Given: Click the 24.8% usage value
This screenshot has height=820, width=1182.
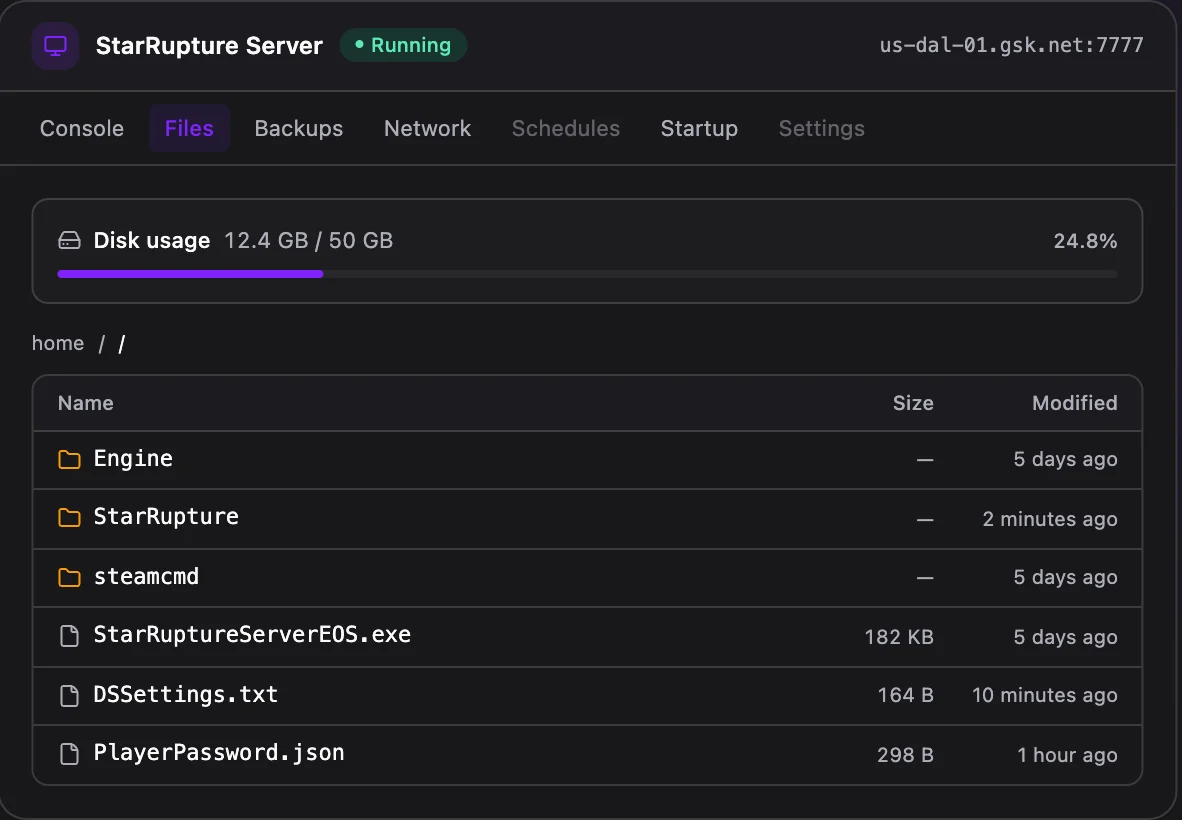Looking at the screenshot, I should click(x=1085, y=241).
